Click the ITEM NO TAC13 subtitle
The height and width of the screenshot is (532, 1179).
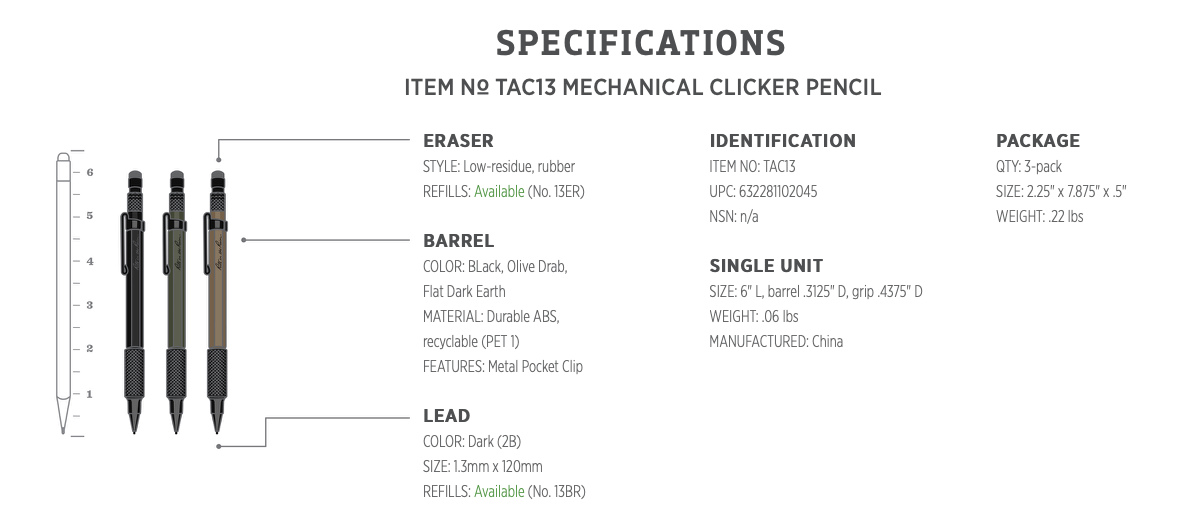pos(642,87)
